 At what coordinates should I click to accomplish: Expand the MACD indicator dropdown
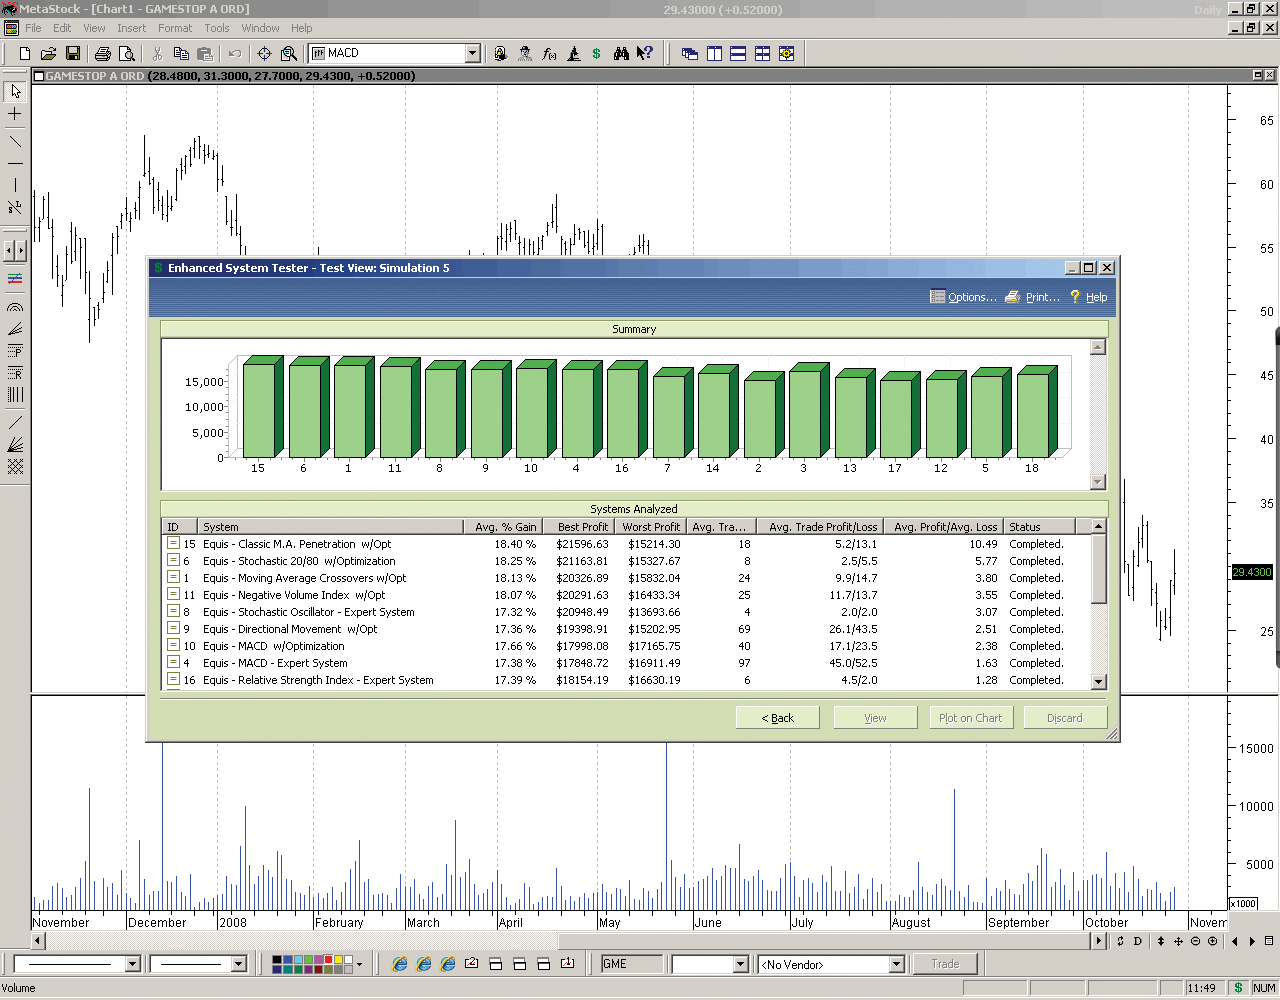[473, 54]
